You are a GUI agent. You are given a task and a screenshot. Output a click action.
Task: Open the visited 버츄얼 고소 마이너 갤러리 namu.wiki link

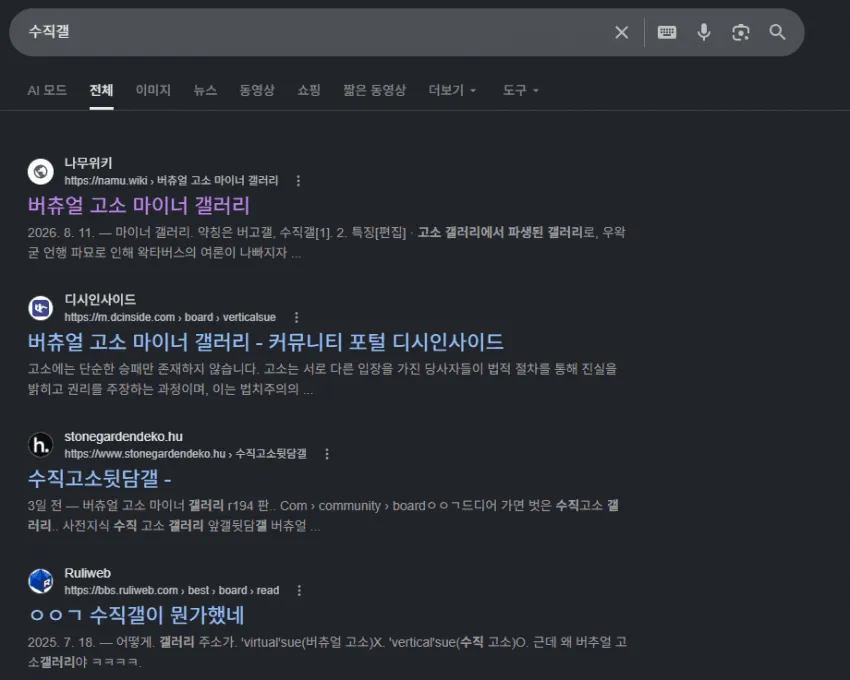point(139,206)
